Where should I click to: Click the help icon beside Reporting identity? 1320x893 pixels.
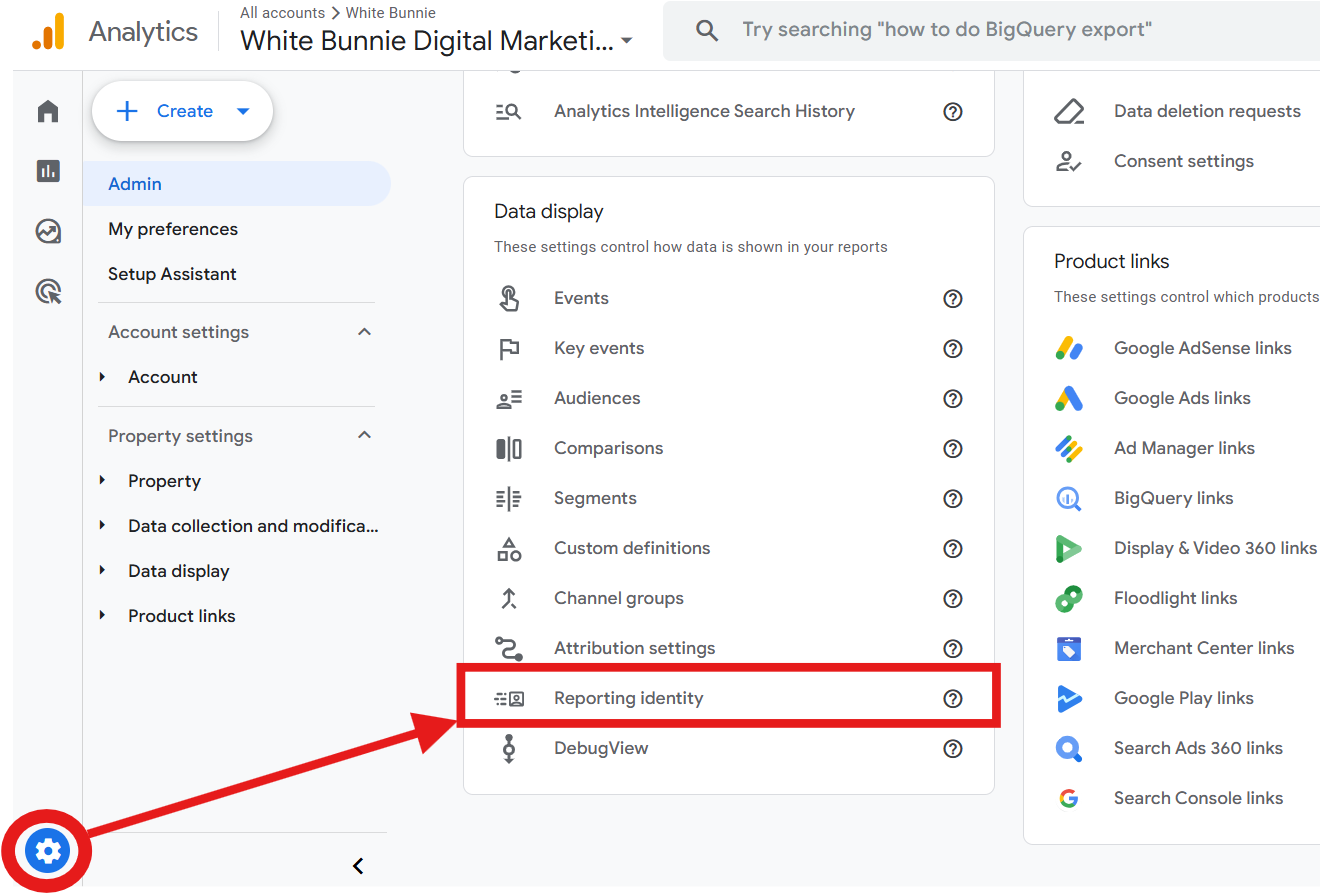[x=953, y=698]
